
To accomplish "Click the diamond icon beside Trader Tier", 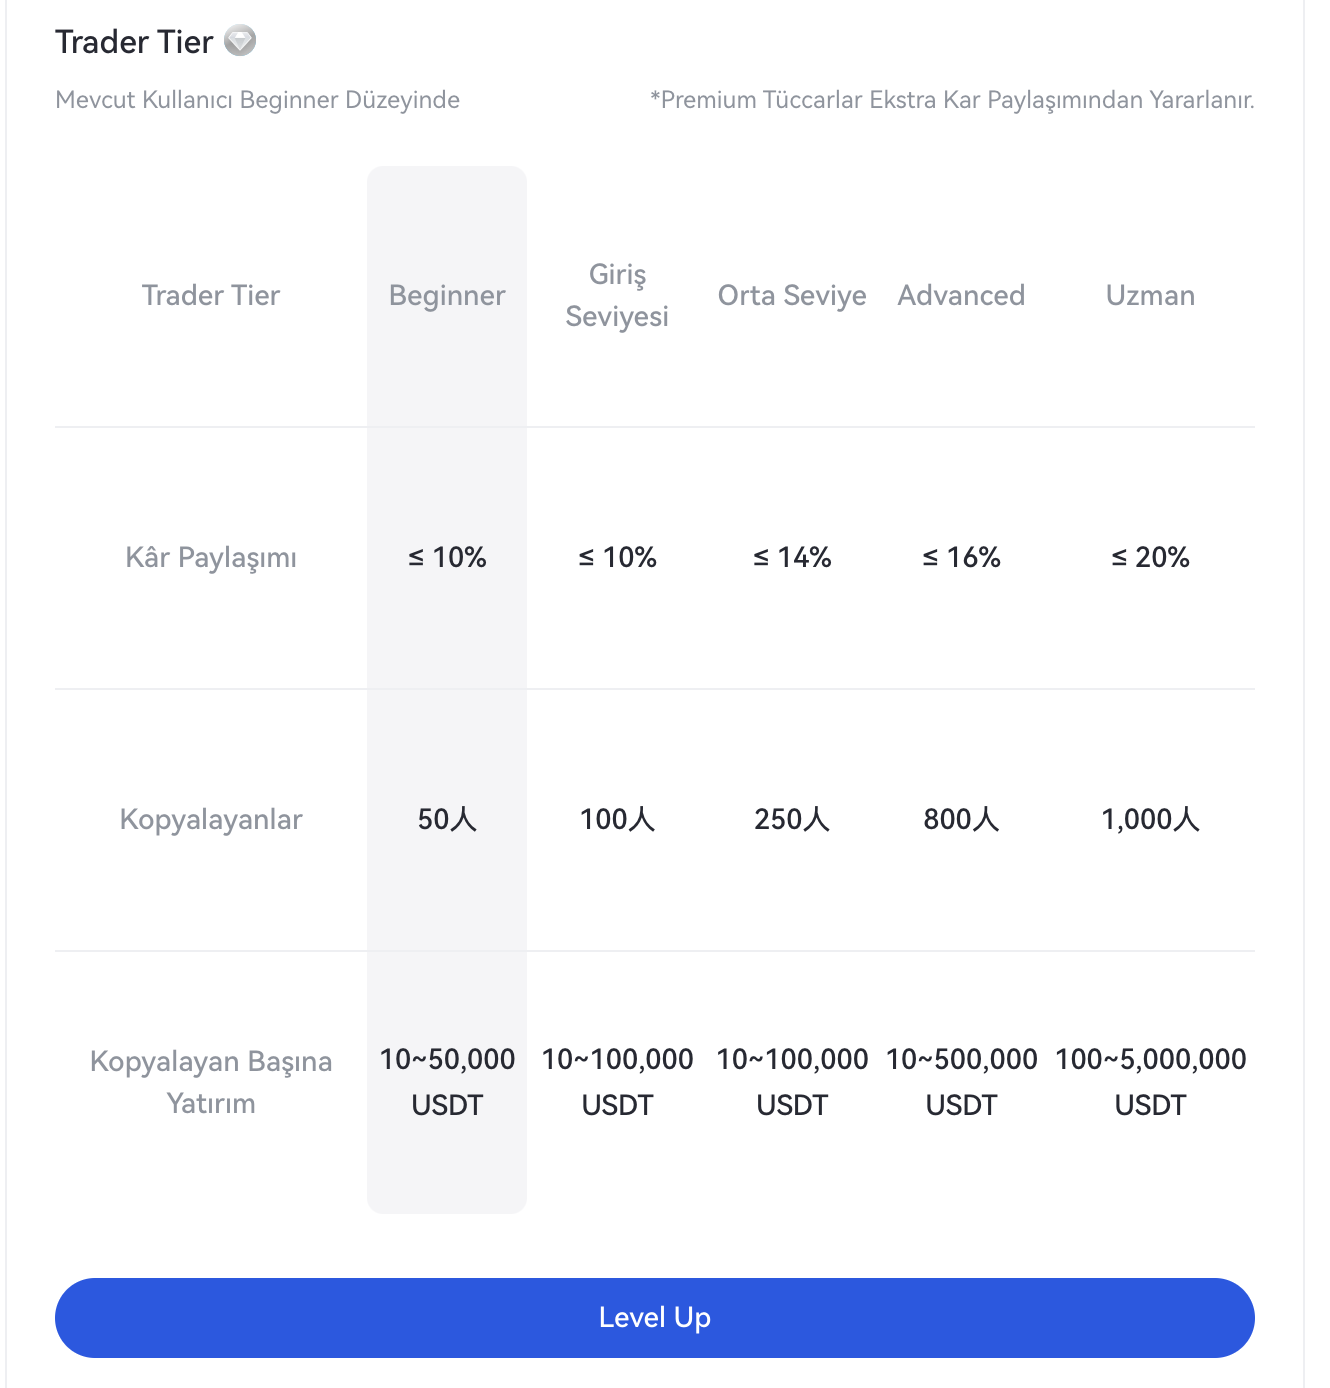I will click(x=240, y=41).
